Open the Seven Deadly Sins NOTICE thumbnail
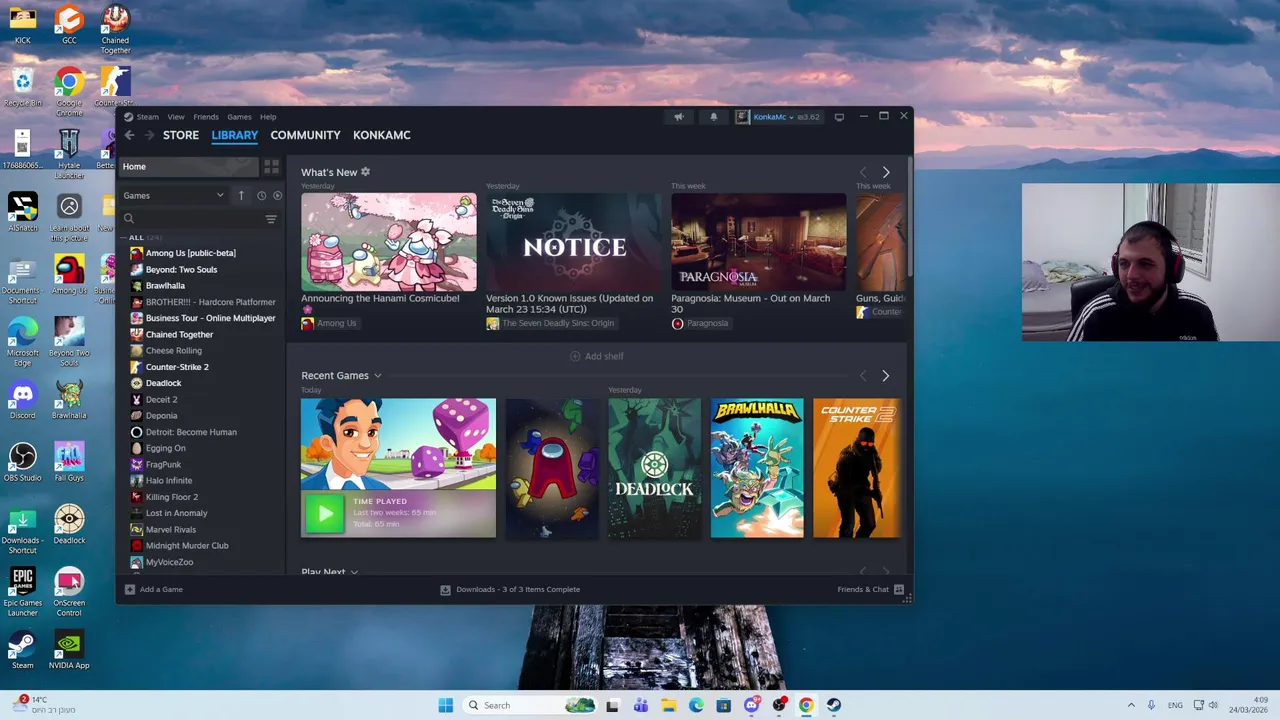This screenshot has height=720, width=1280. [x=574, y=242]
